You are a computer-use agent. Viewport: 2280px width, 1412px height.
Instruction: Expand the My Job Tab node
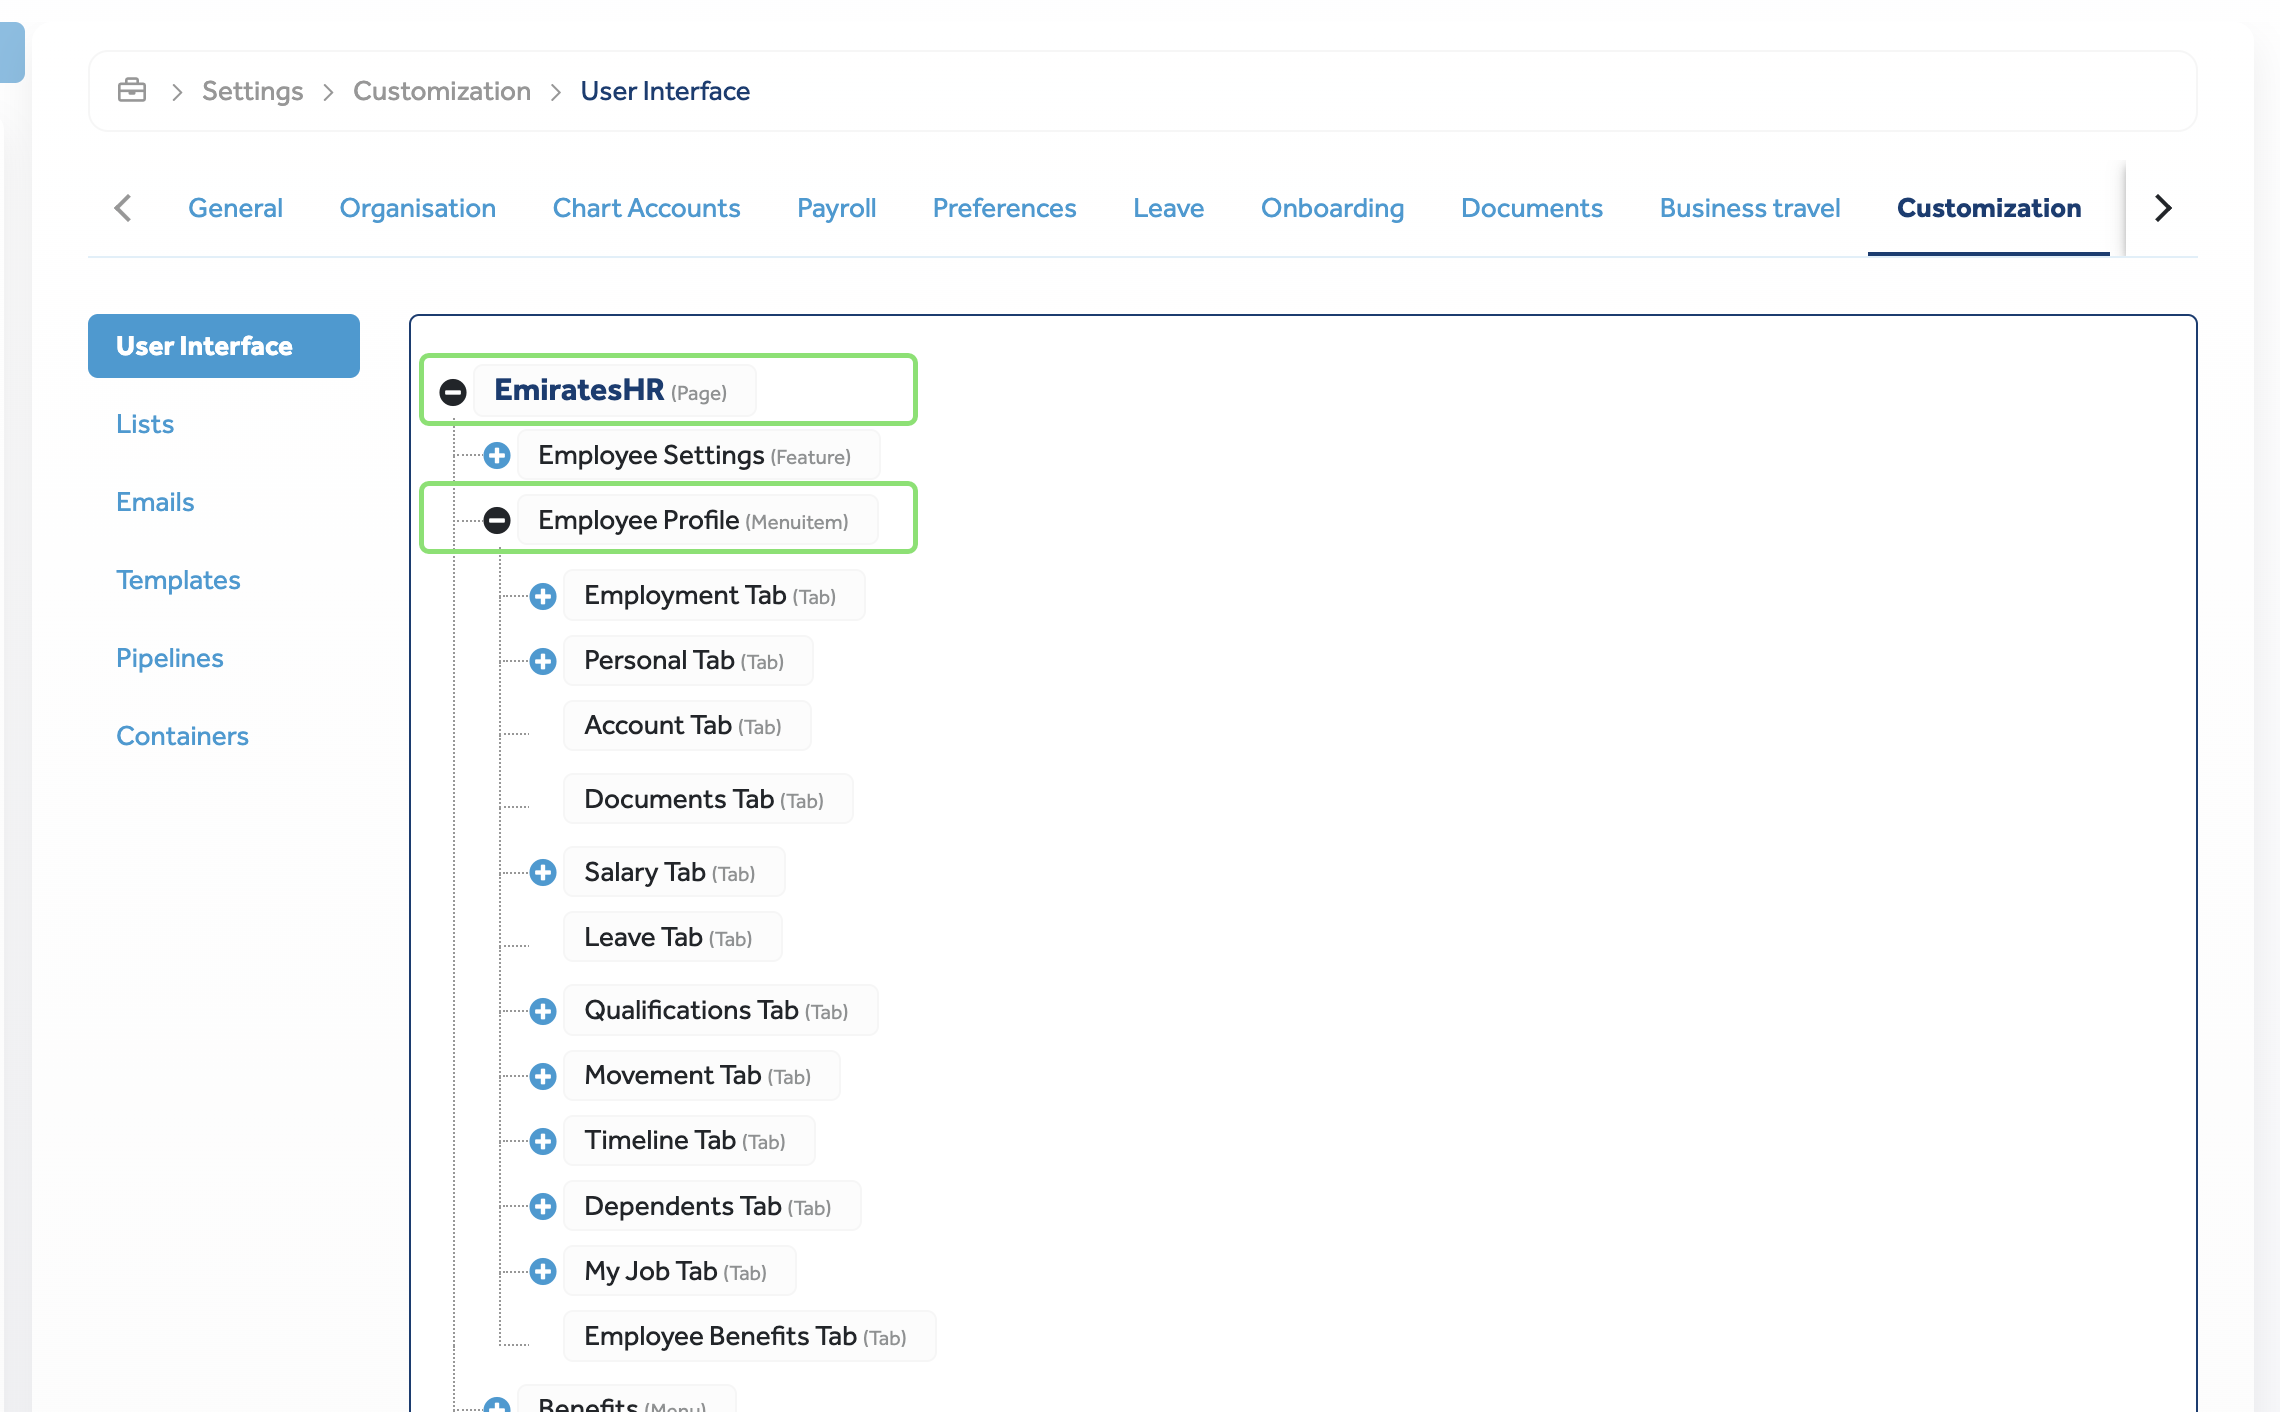[x=542, y=1271]
